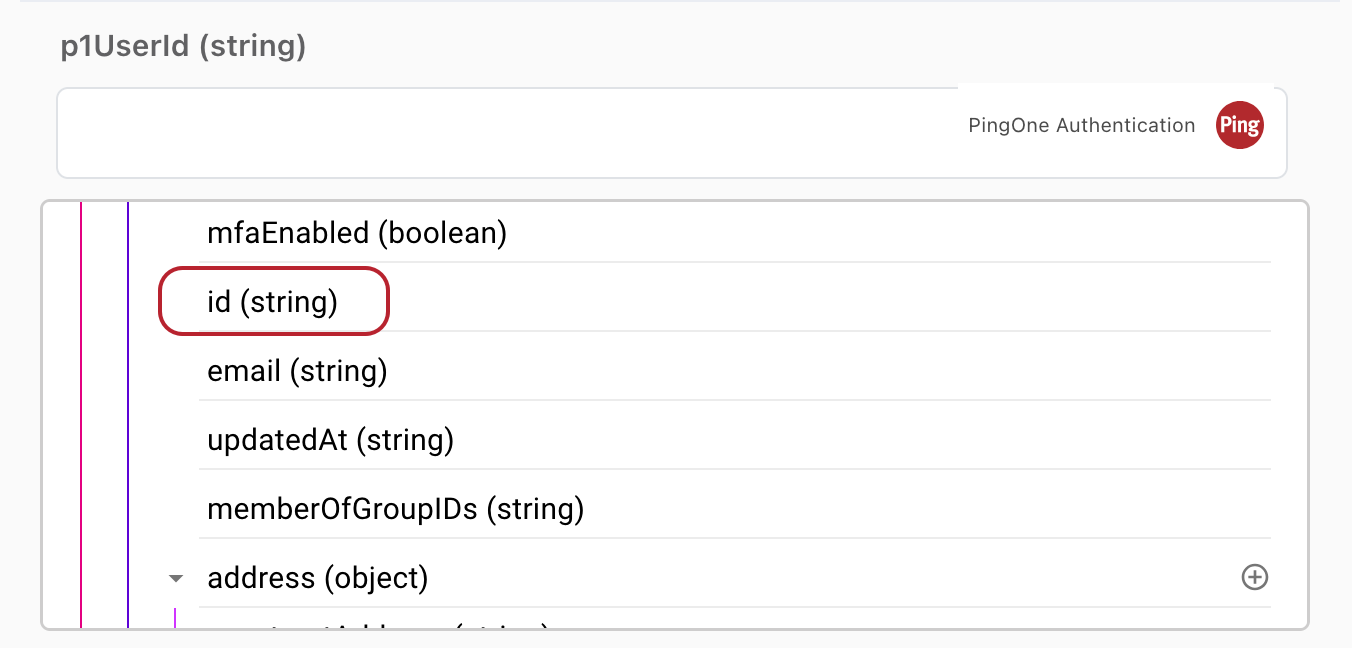The image size is (1352, 648).
Task: Select the memberOfGroupIDs string field
Action: pyautogui.click(x=394, y=508)
